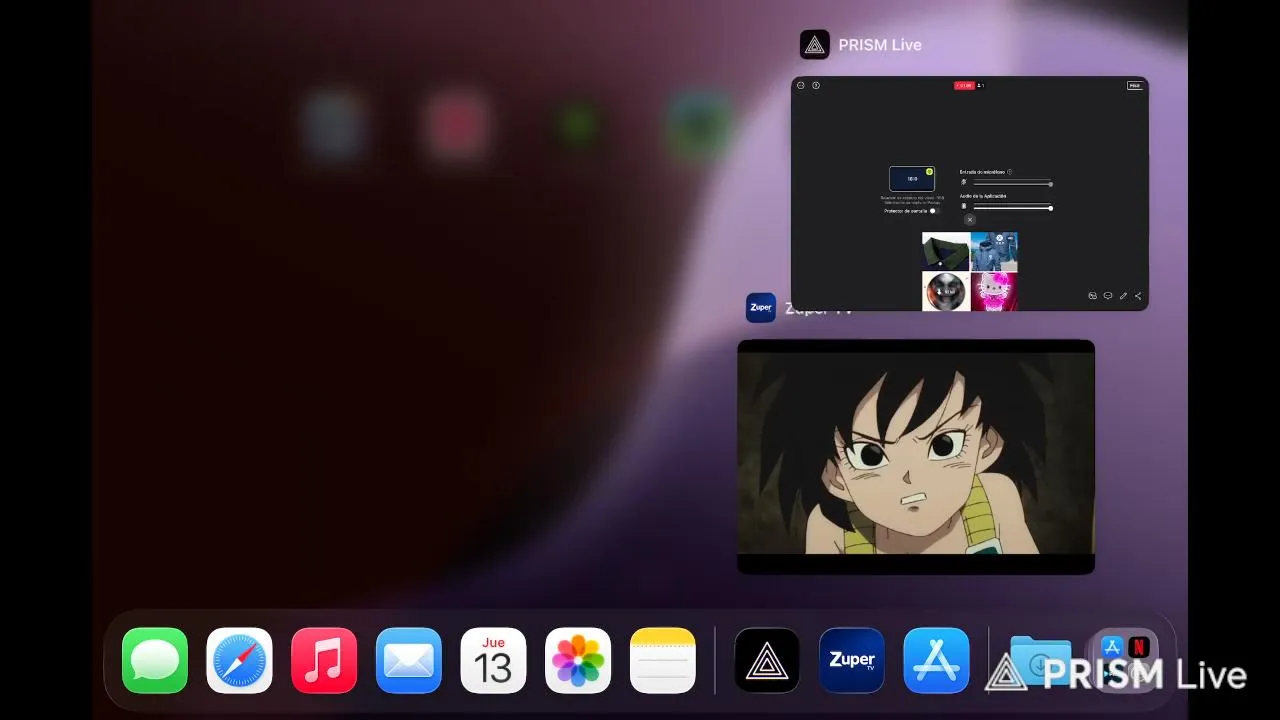
Task: Mute the microphone icon in PRISM Live
Action: pos(964,182)
